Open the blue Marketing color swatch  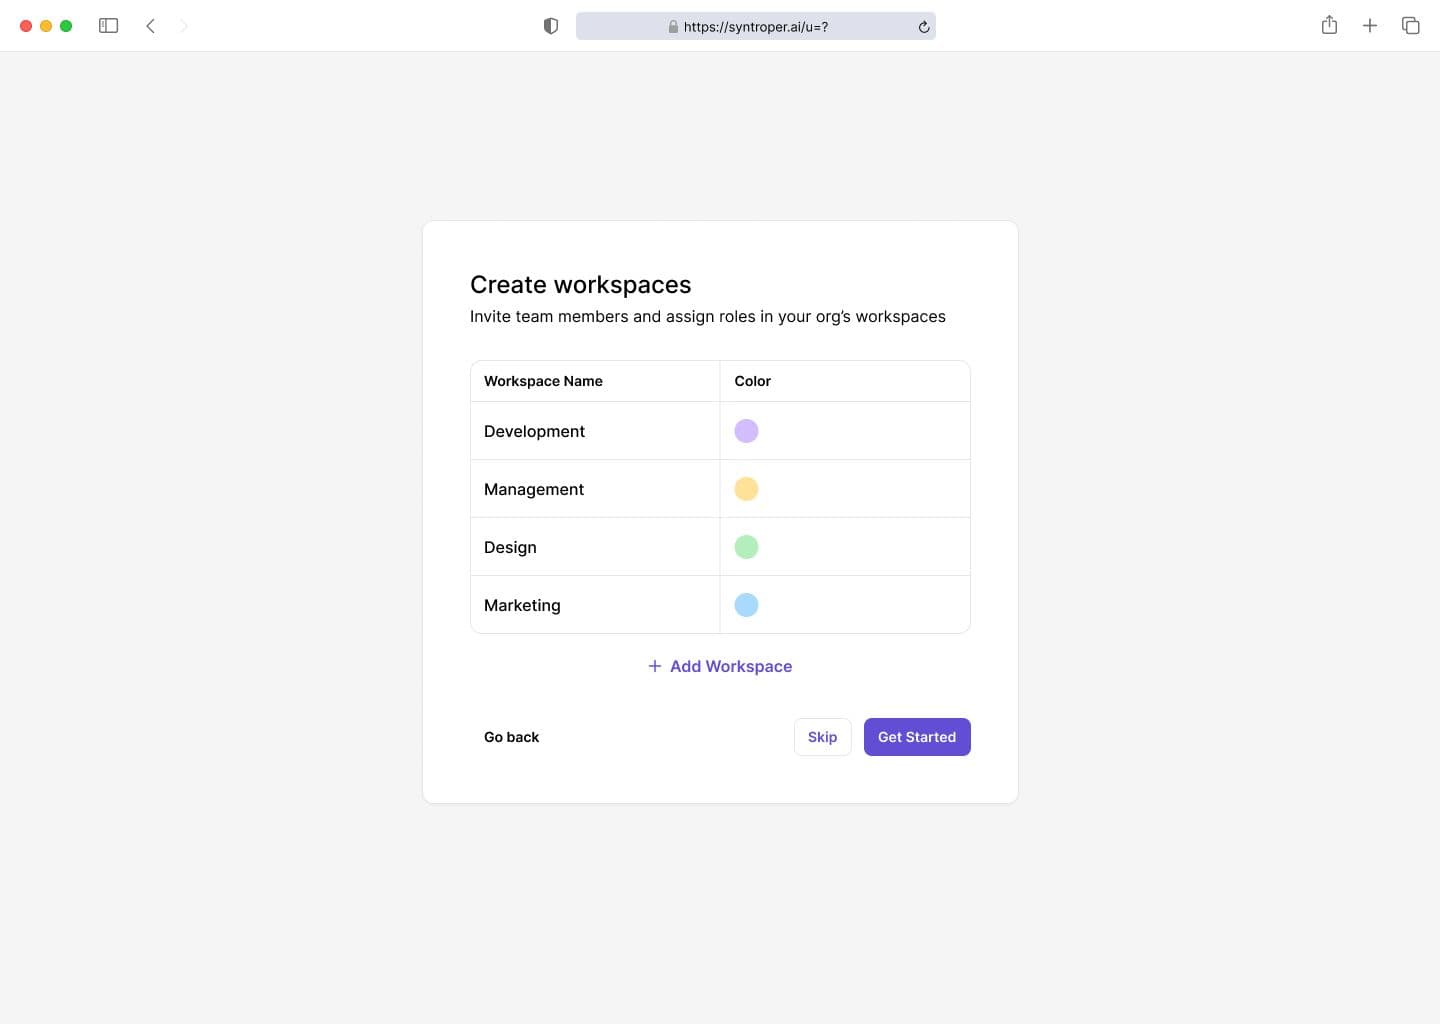746,605
